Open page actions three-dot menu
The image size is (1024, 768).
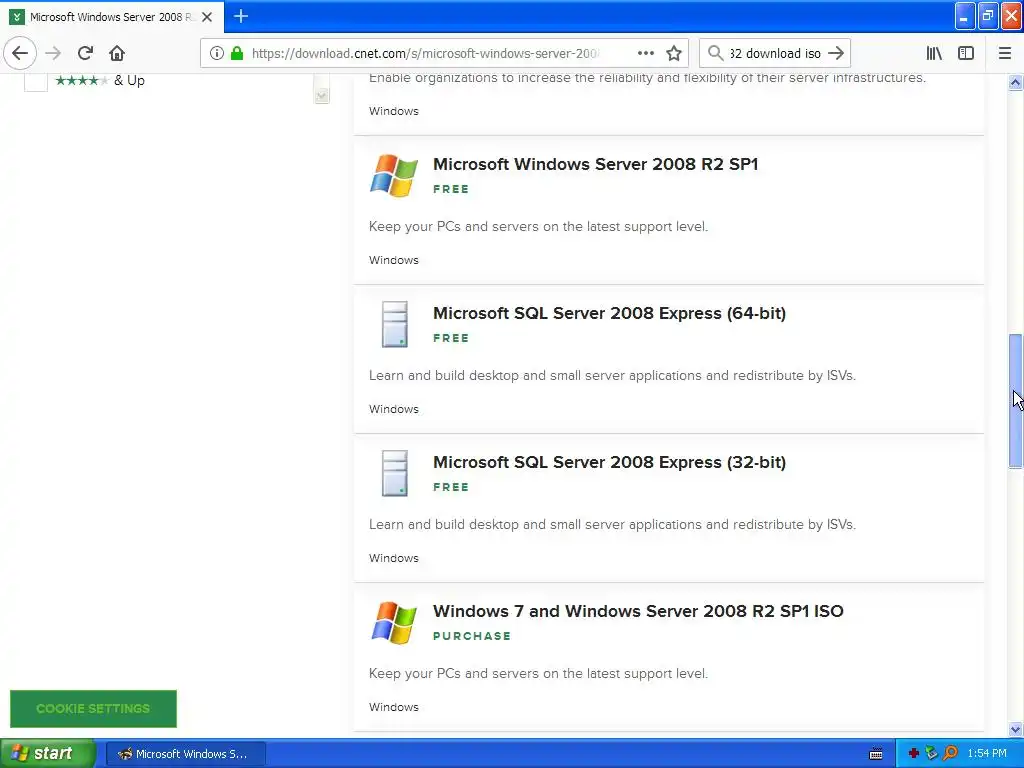(x=645, y=53)
